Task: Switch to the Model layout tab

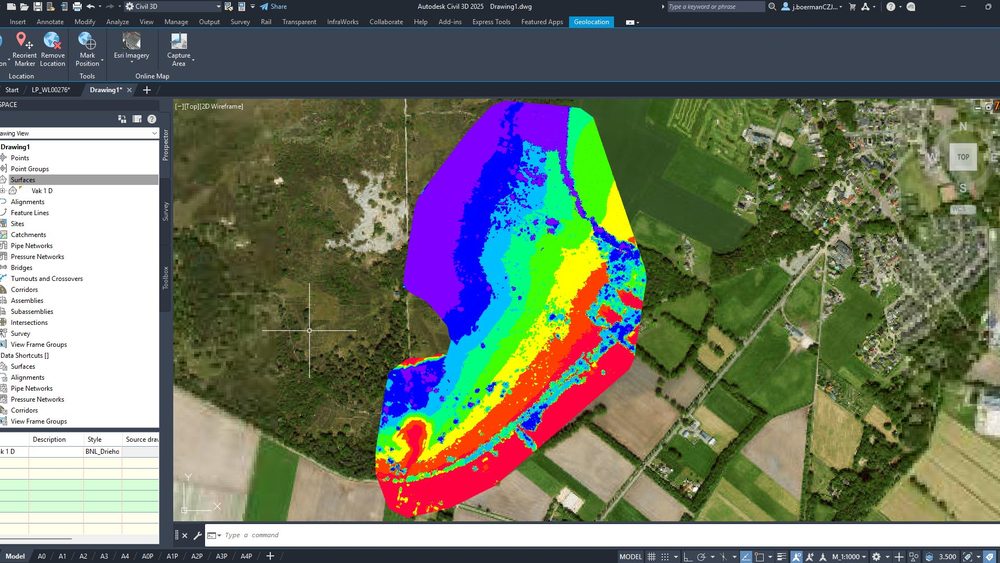Action: (15, 556)
